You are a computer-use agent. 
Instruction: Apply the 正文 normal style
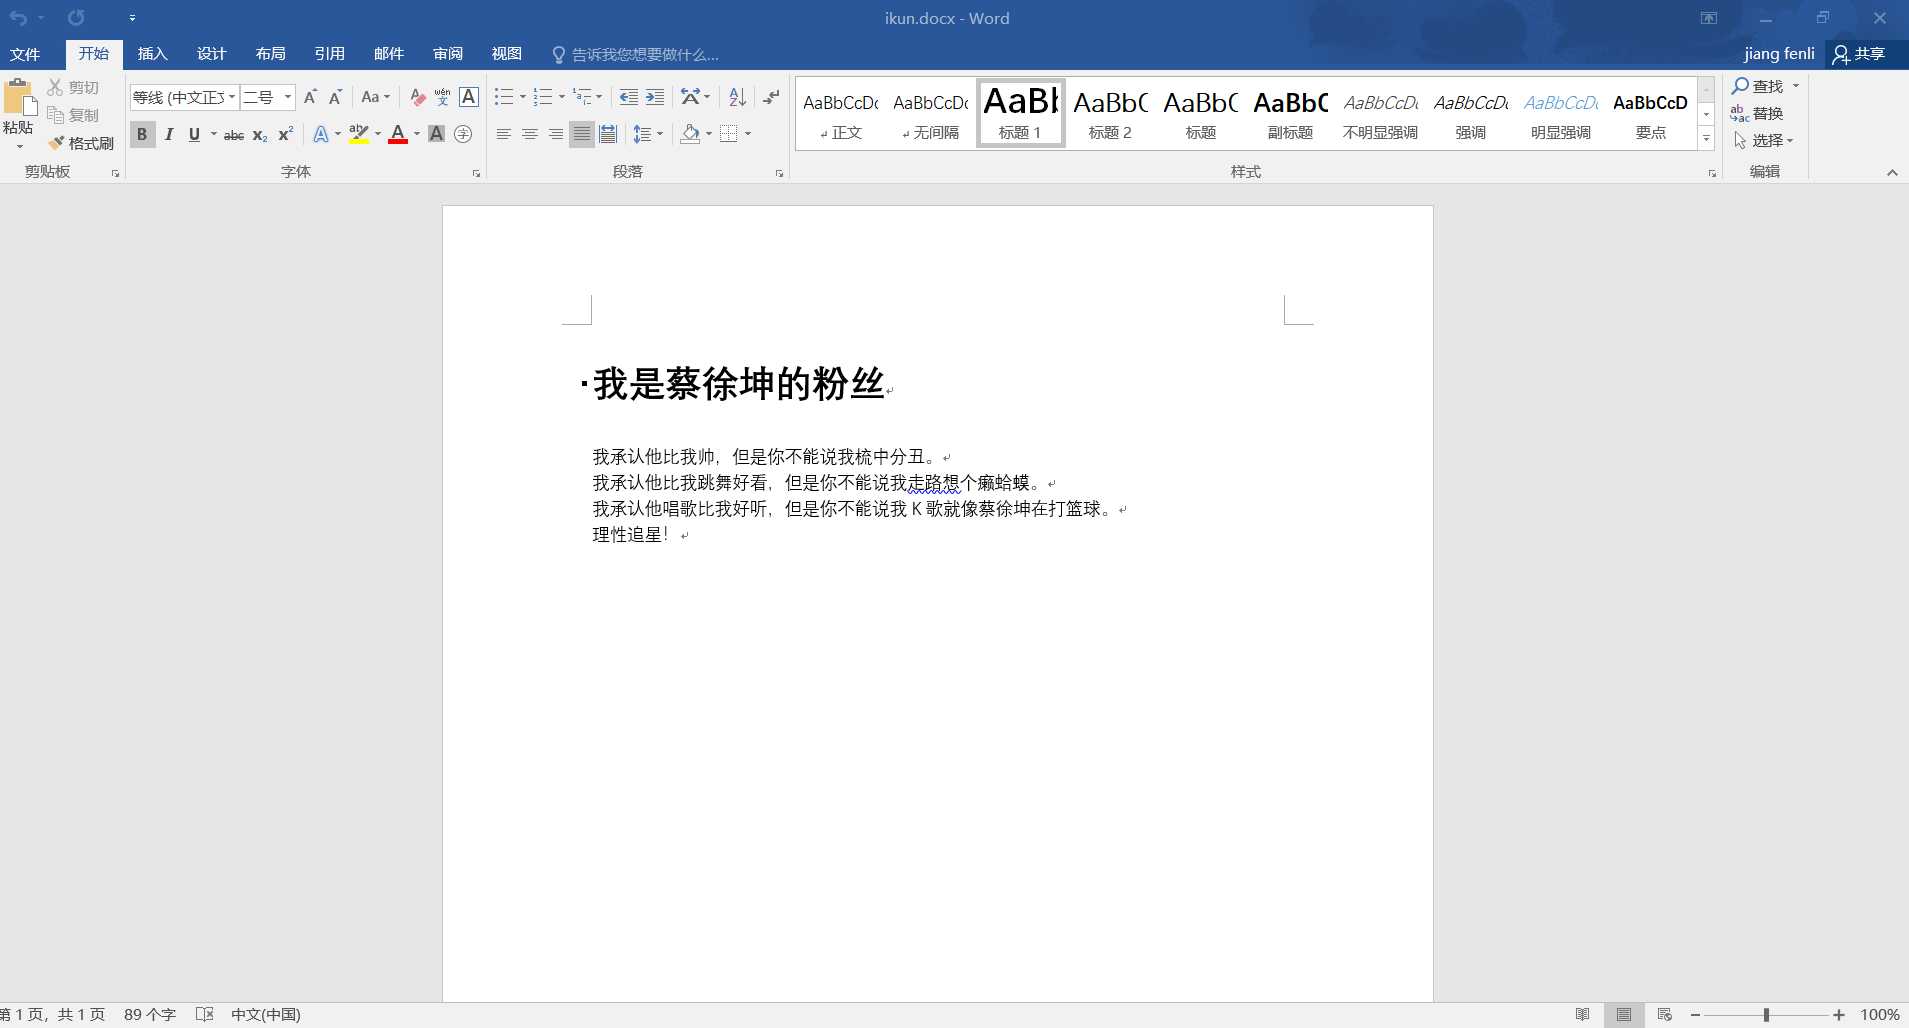pos(841,114)
